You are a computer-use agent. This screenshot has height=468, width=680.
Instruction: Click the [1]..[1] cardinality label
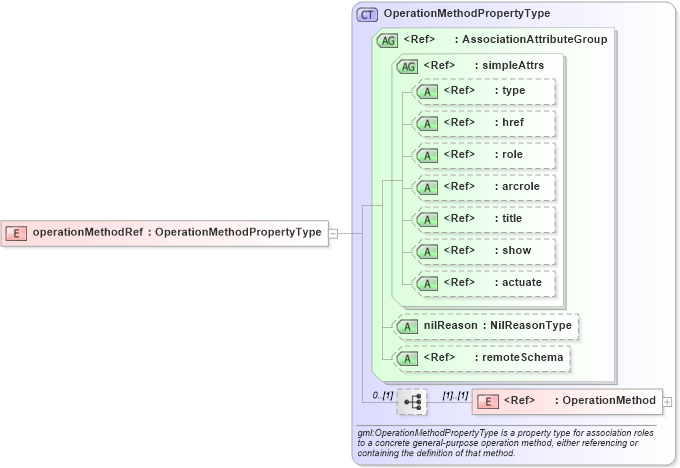[455, 396]
